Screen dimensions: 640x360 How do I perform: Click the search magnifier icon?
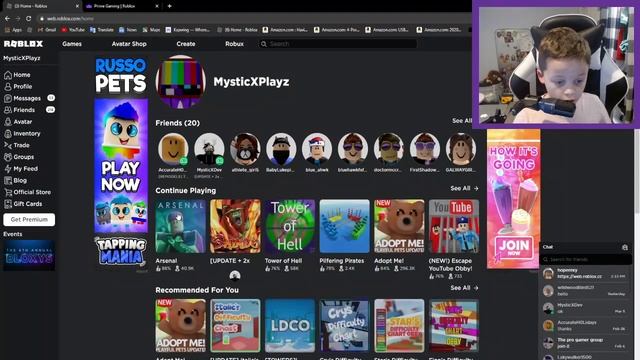[x=264, y=44]
